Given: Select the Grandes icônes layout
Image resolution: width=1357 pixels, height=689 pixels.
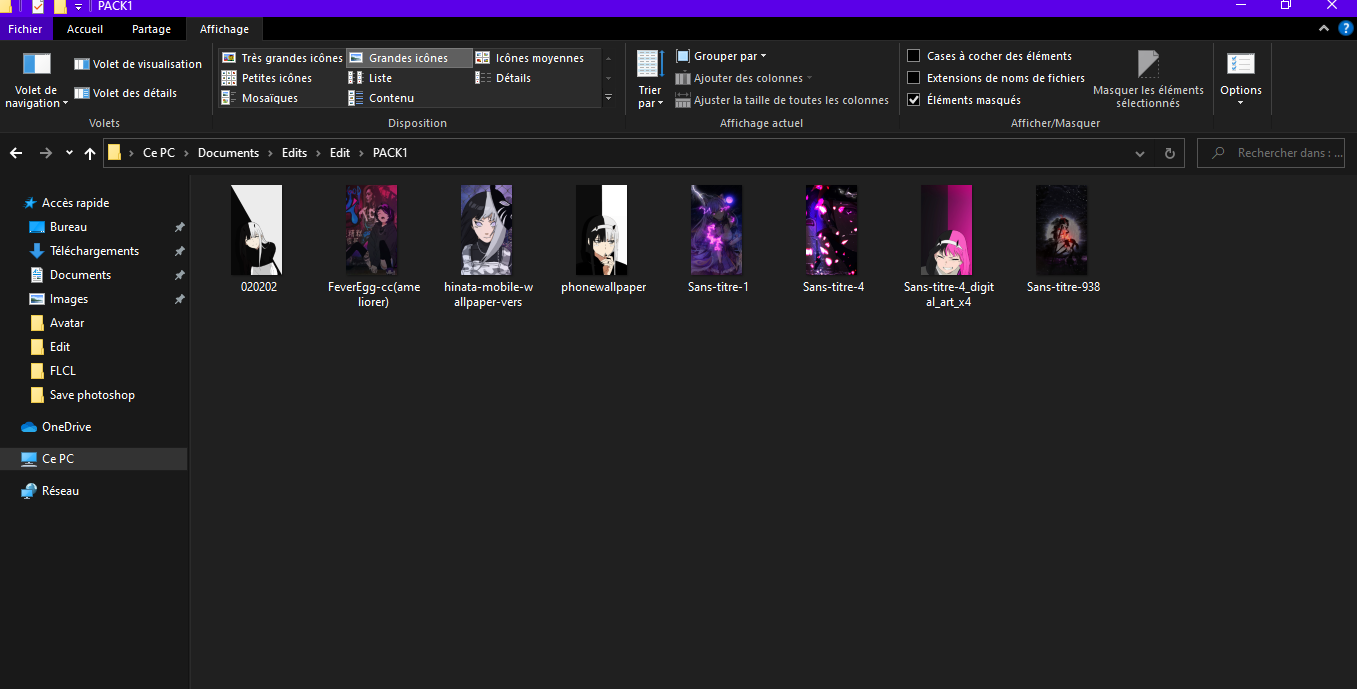Looking at the screenshot, I should tap(409, 58).
